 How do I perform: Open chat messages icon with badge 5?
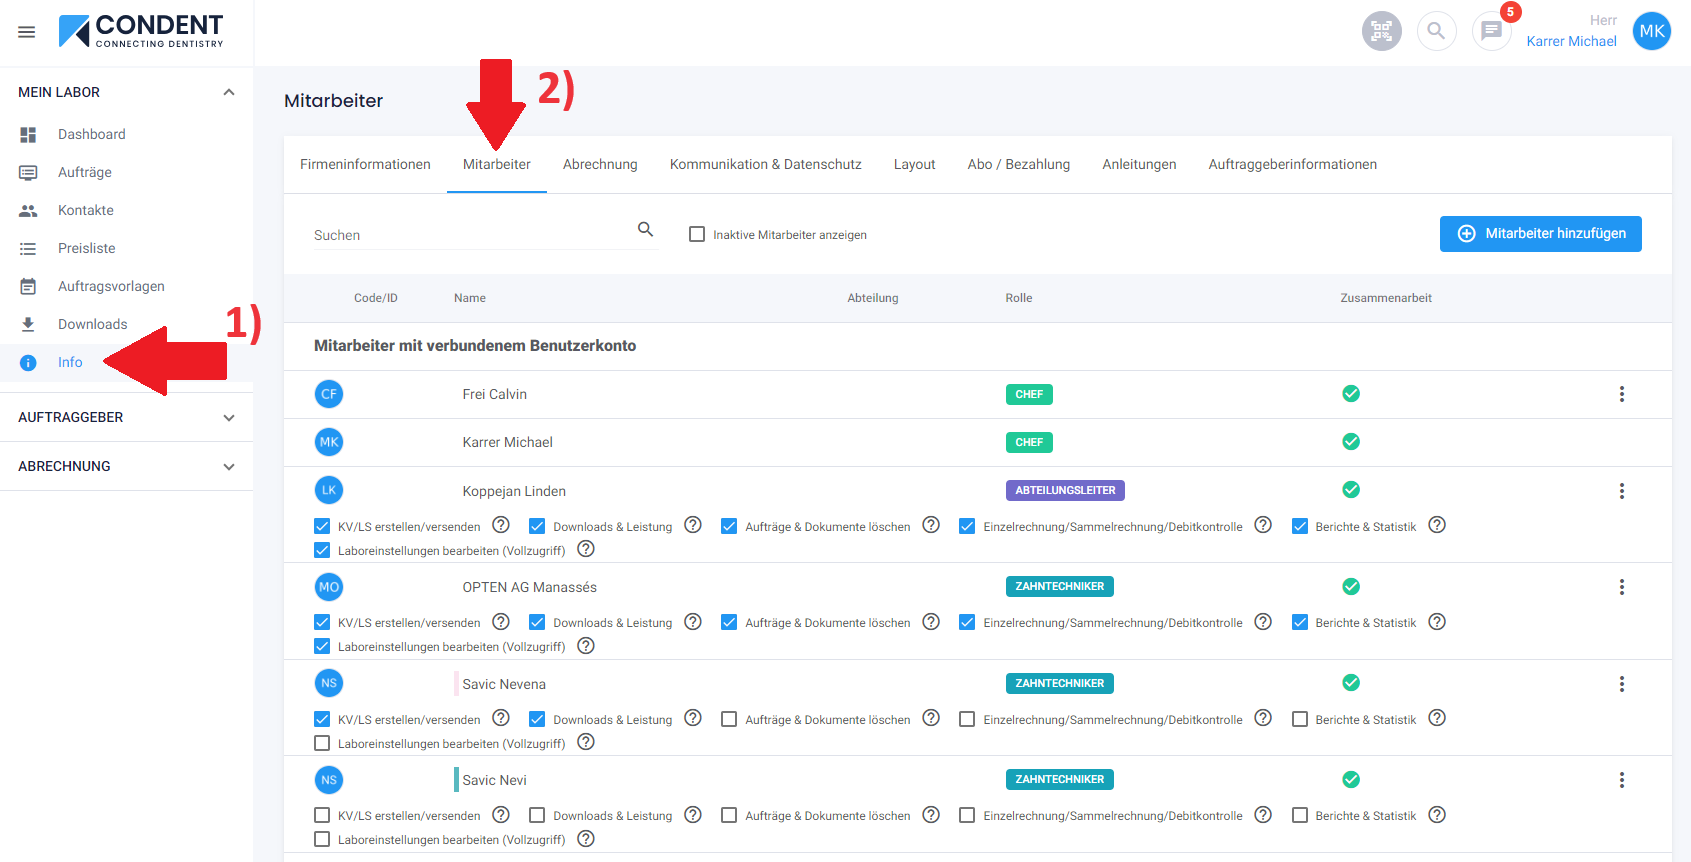click(1491, 31)
